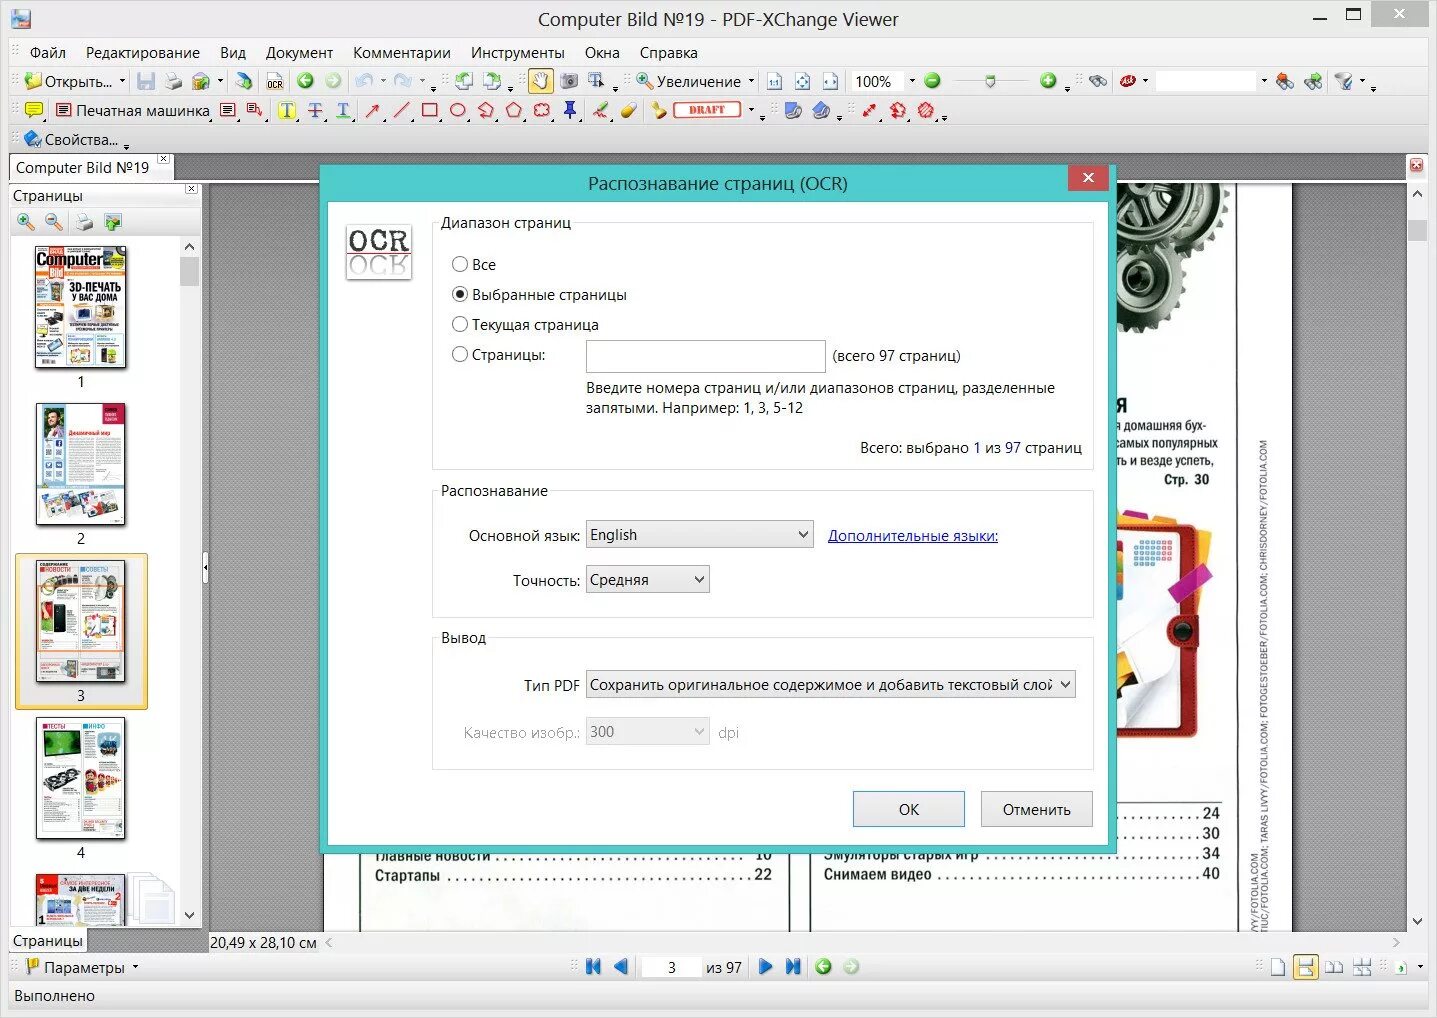Image resolution: width=1437 pixels, height=1018 pixels.
Task: Open the 'Основной язык' English dropdown
Action: click(700, 535)
